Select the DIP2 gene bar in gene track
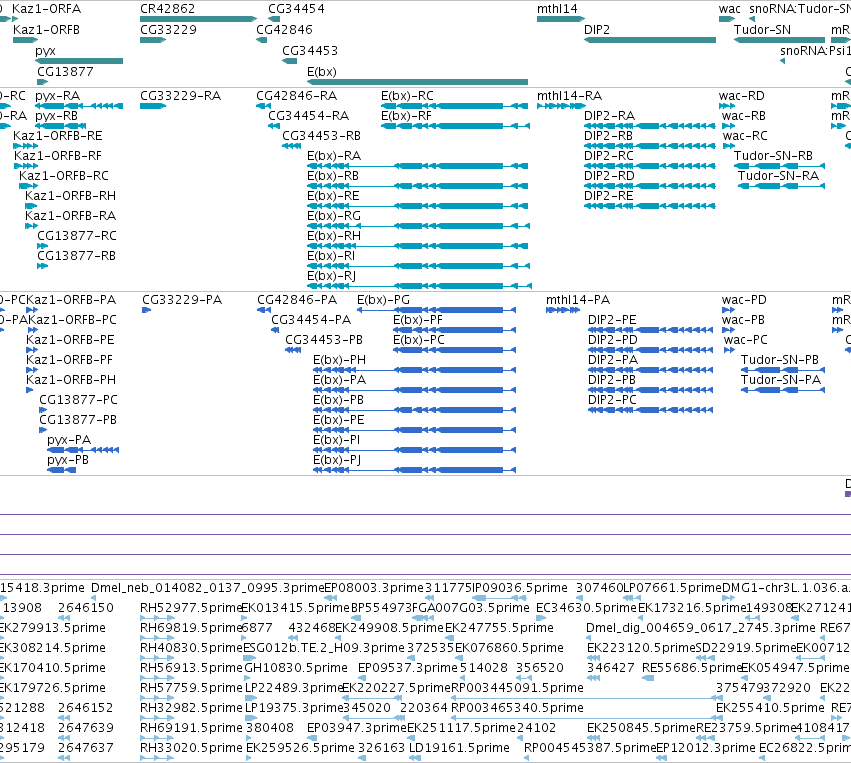Viewport: 851px width, 763px height. point(650,40)
